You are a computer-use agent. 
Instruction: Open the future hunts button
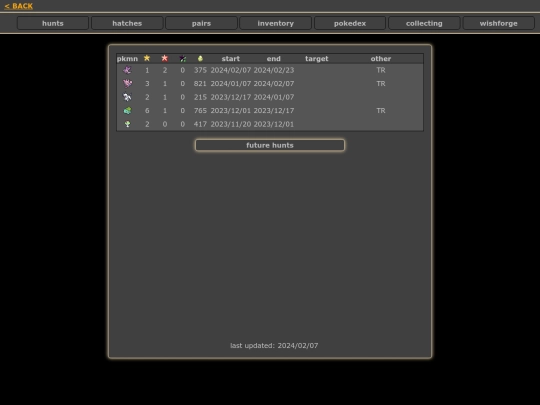click(x=270, y=145)
